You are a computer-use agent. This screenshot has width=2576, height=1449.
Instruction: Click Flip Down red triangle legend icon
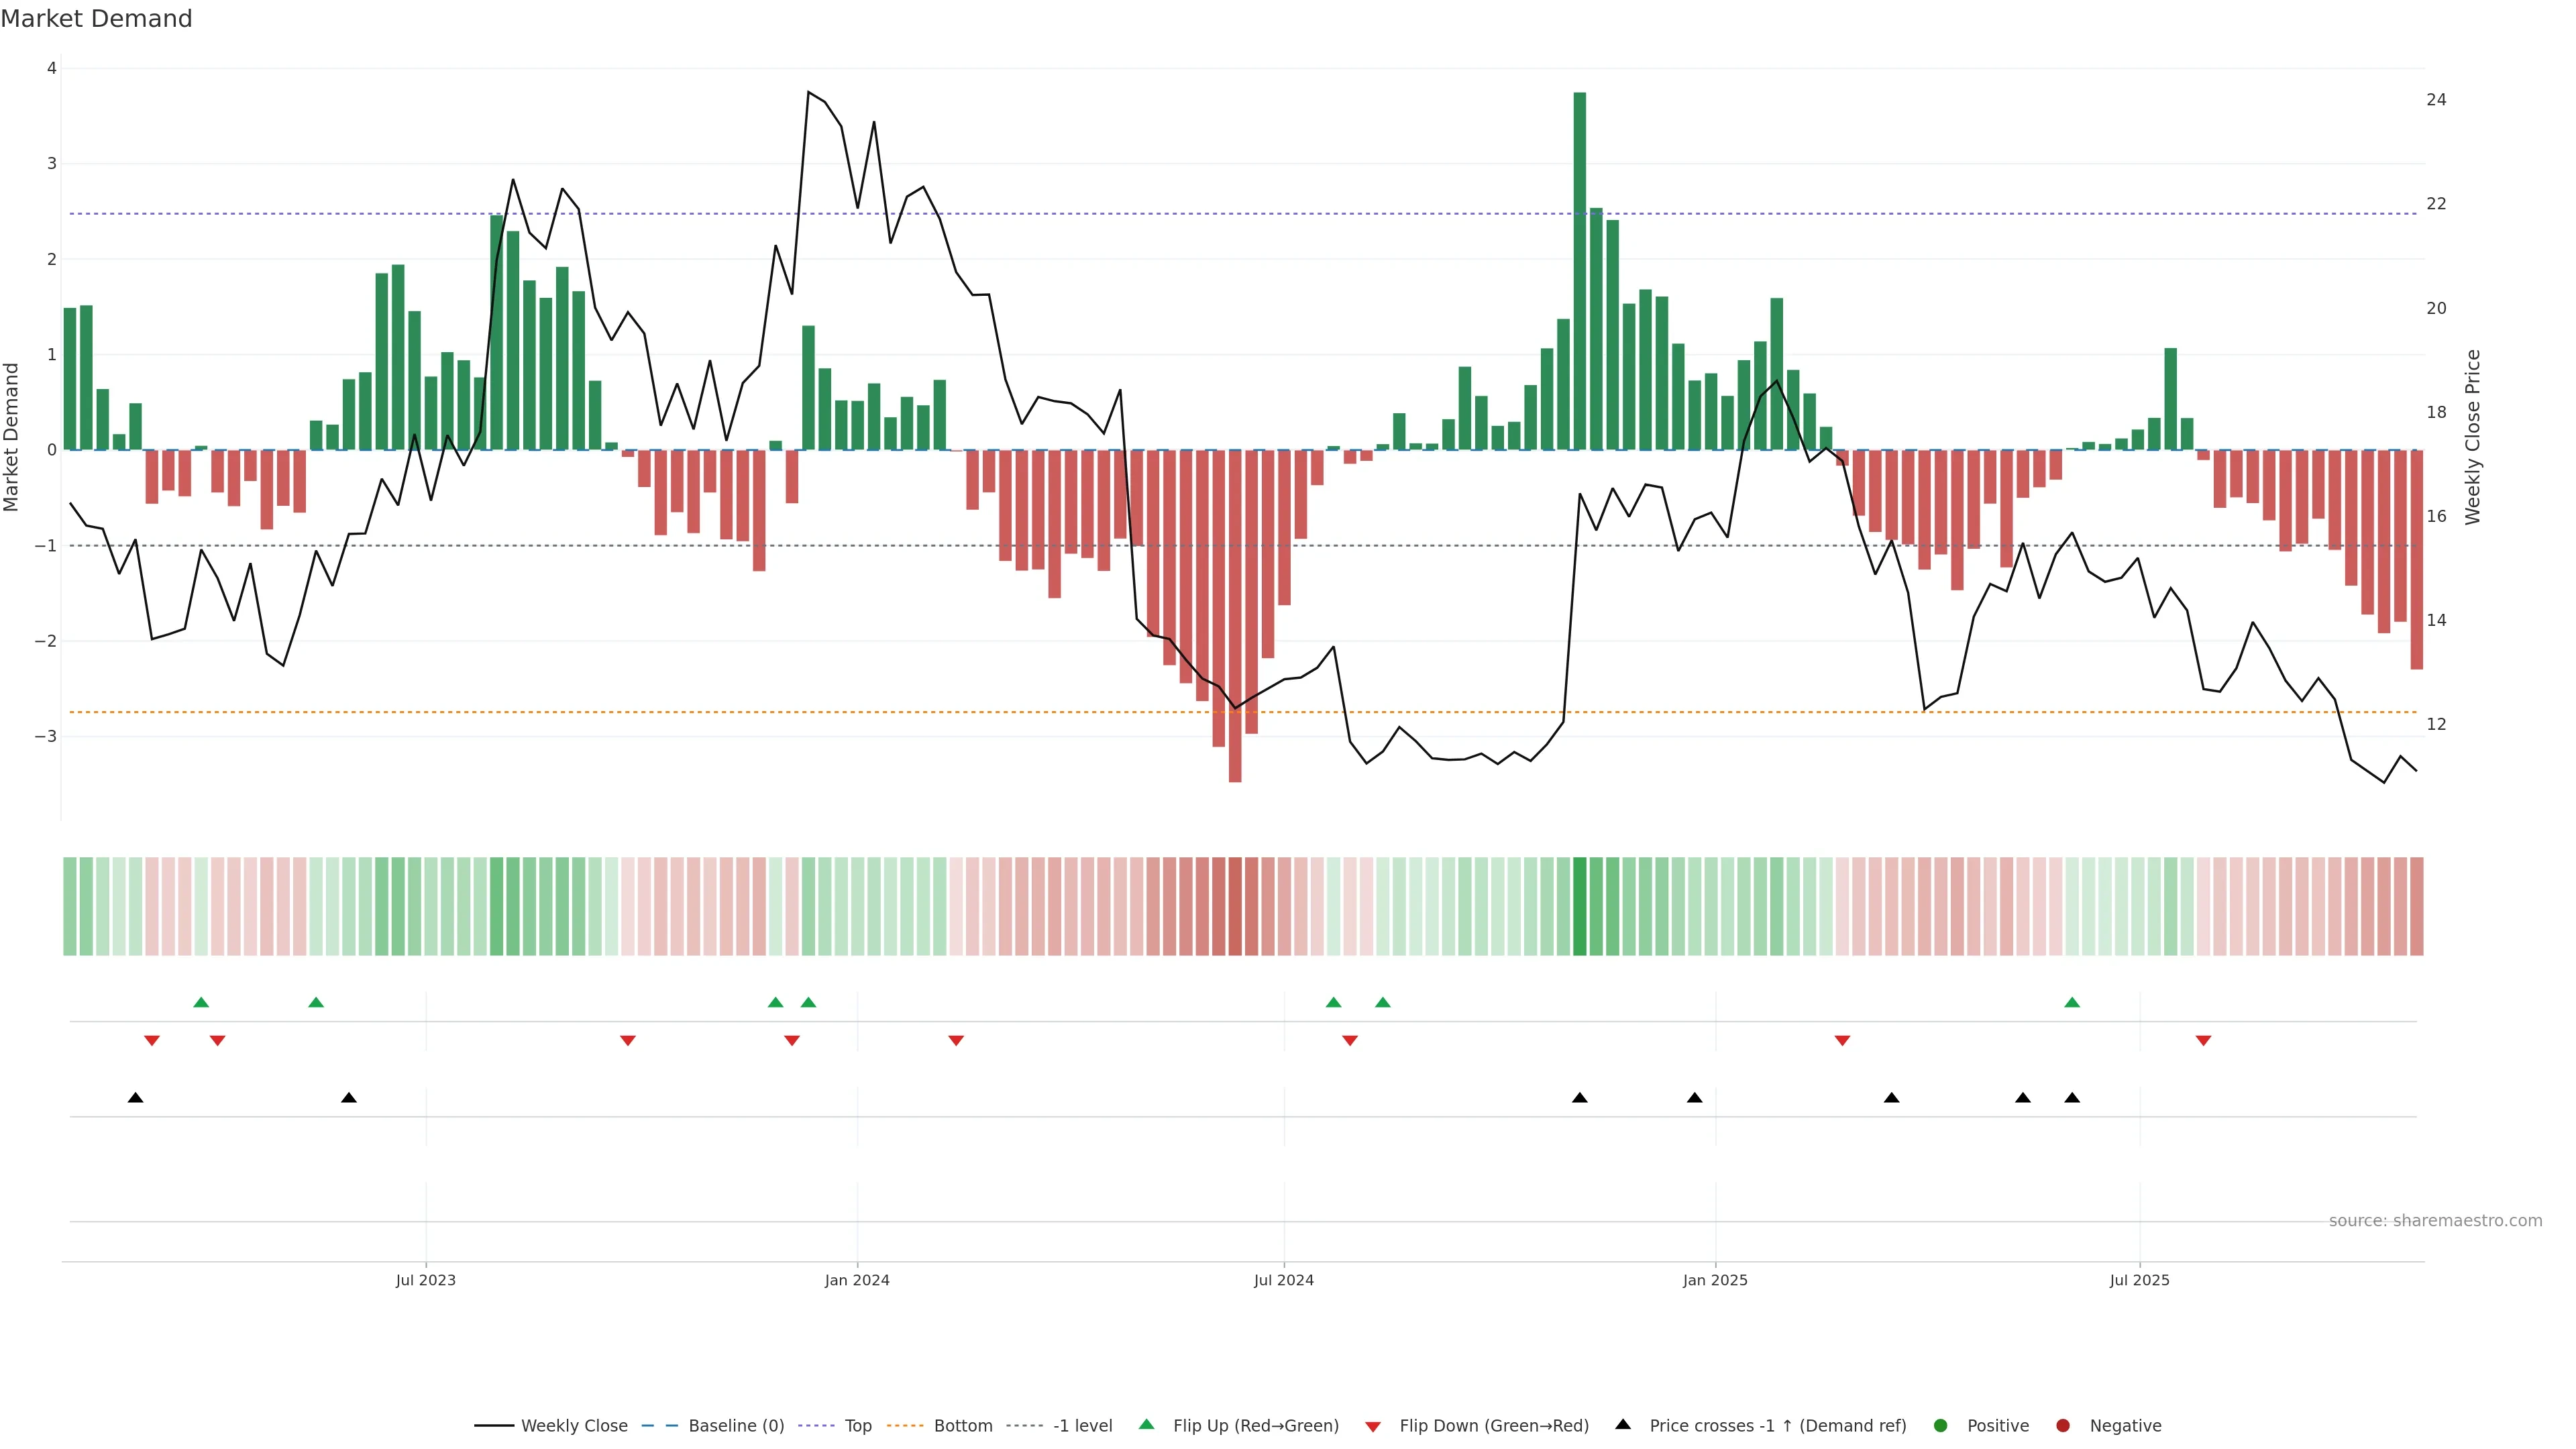pos(1372,1426)
